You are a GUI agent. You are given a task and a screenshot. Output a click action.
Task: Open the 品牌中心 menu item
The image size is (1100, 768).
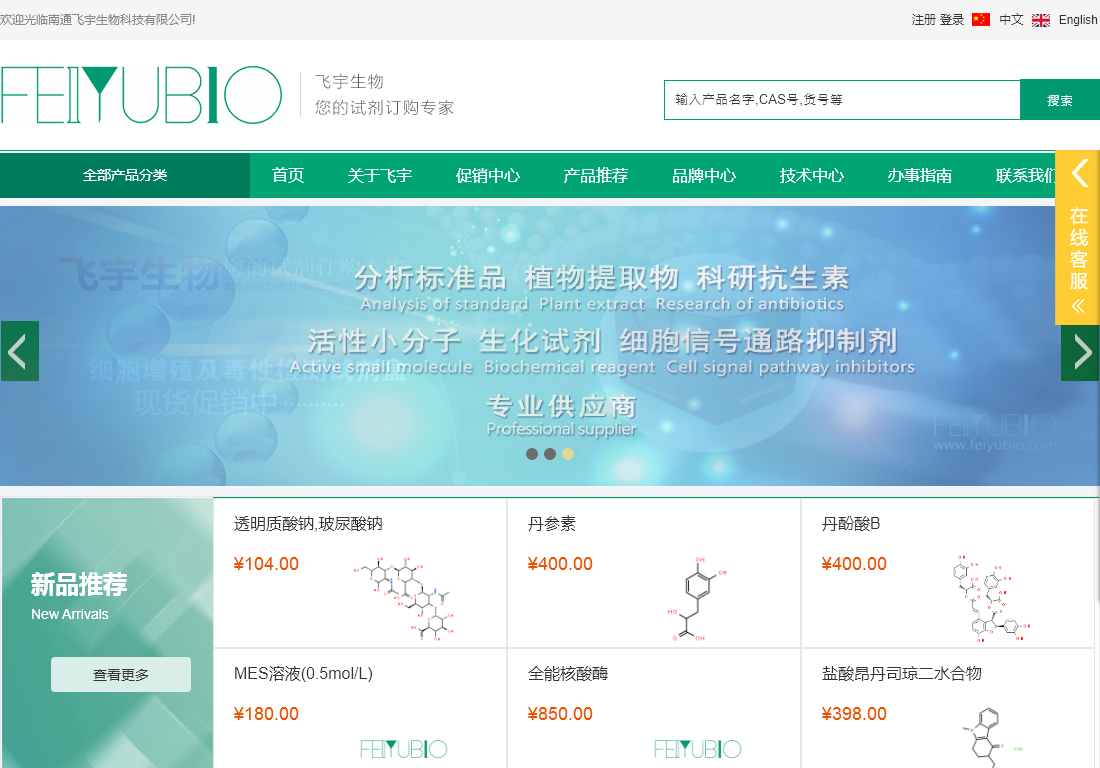704,175
